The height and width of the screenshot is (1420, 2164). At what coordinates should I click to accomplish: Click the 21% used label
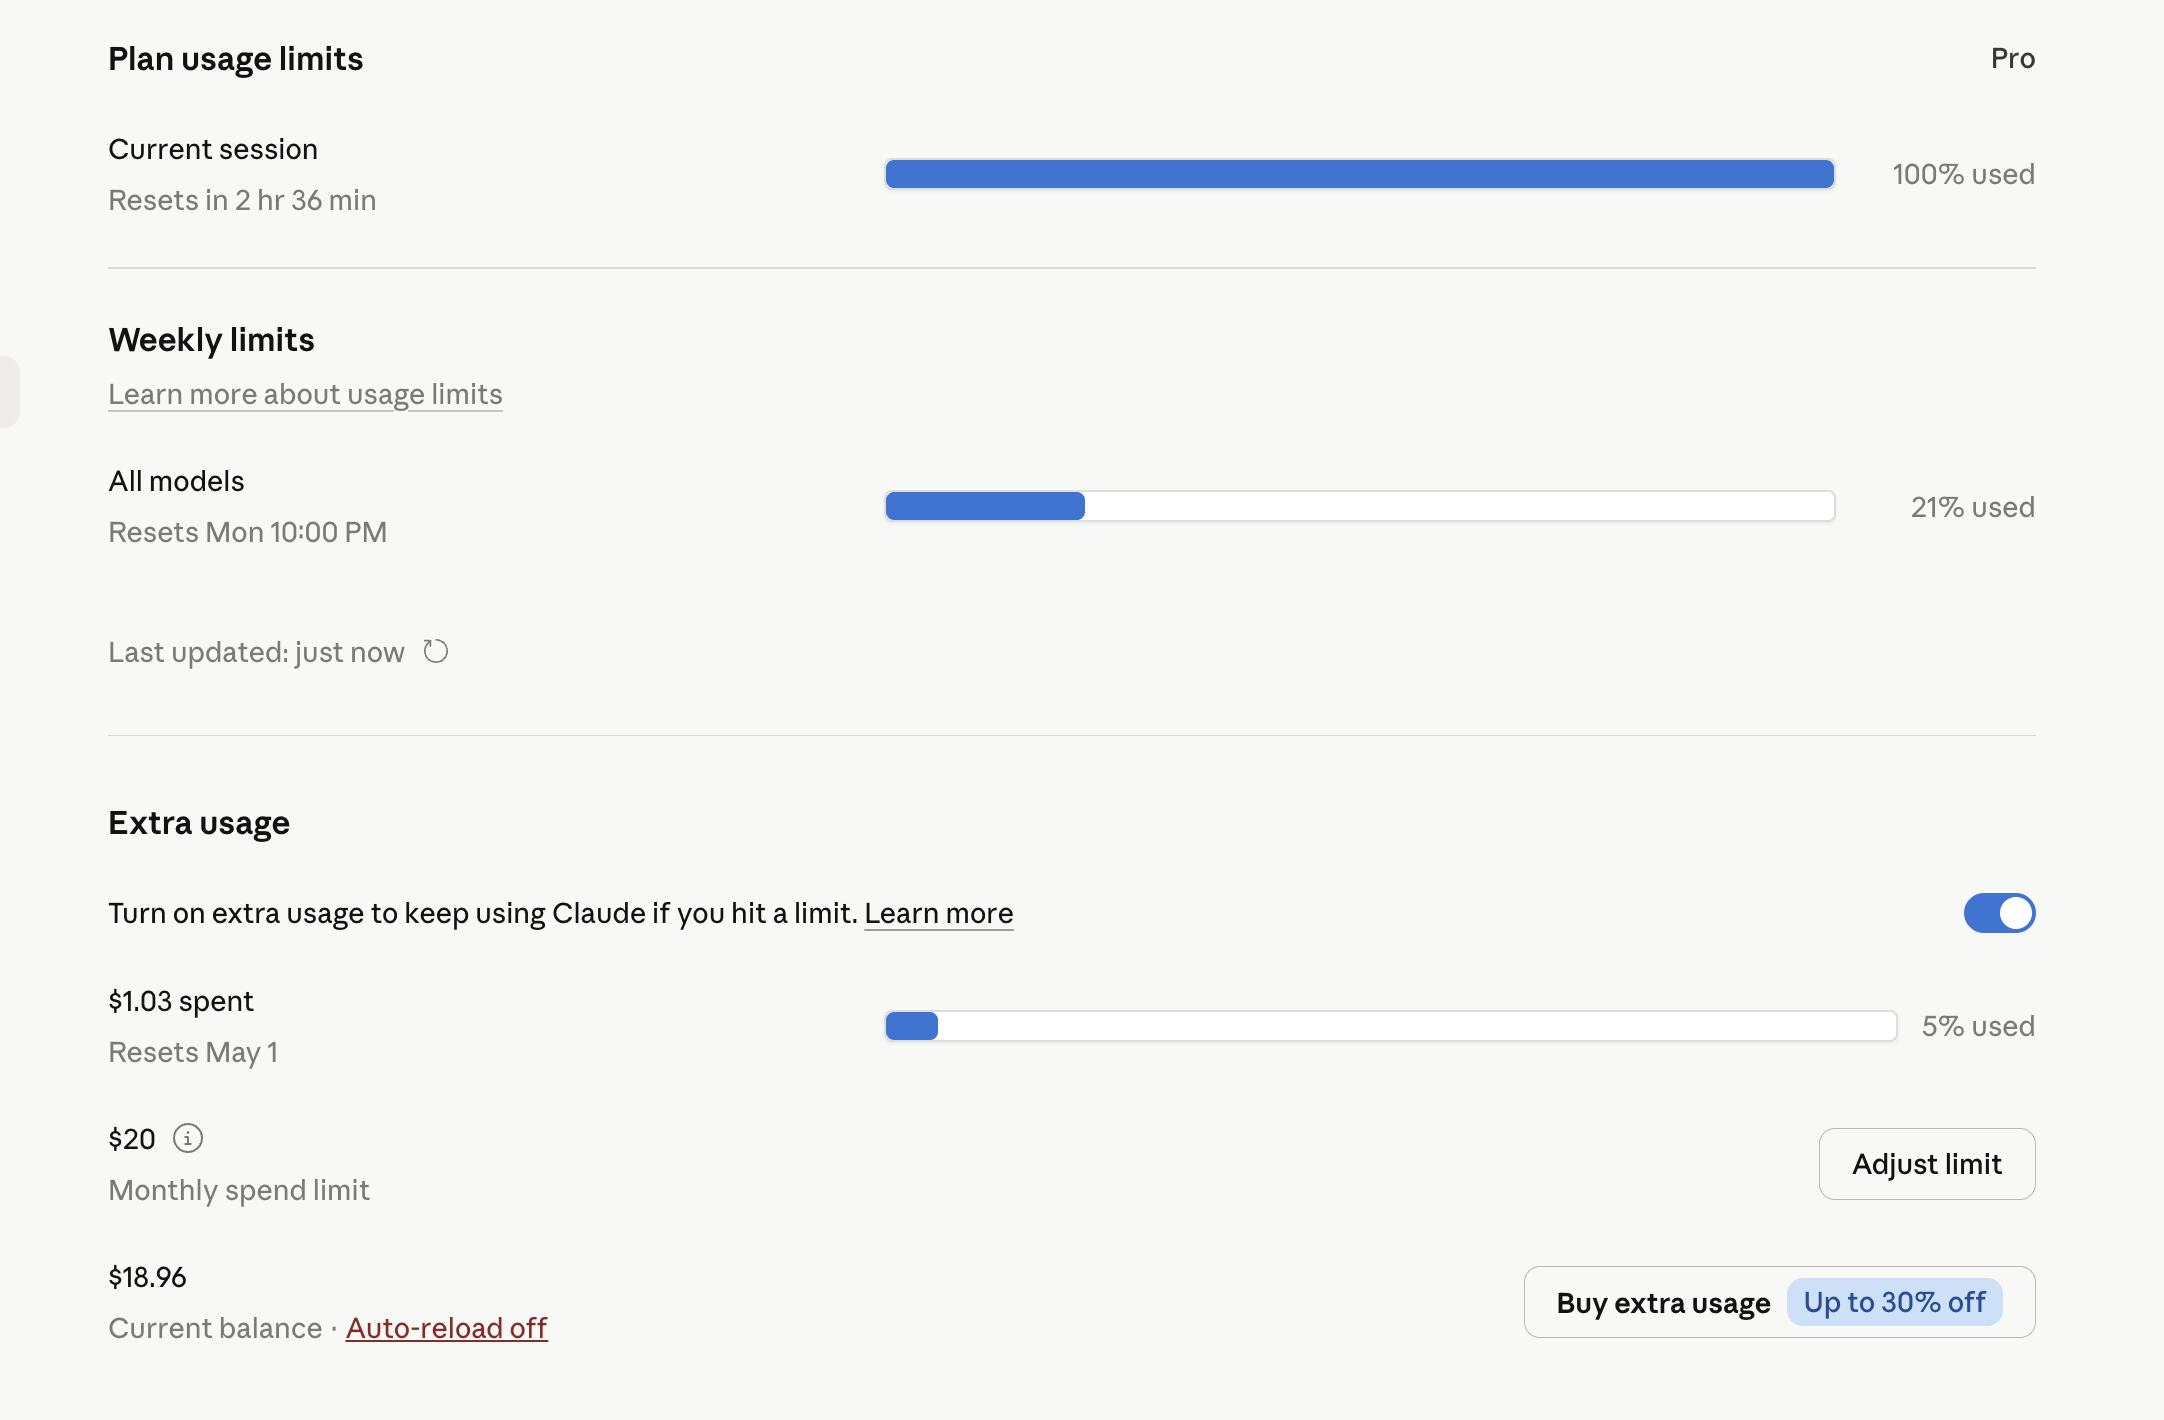(1972, 507)
